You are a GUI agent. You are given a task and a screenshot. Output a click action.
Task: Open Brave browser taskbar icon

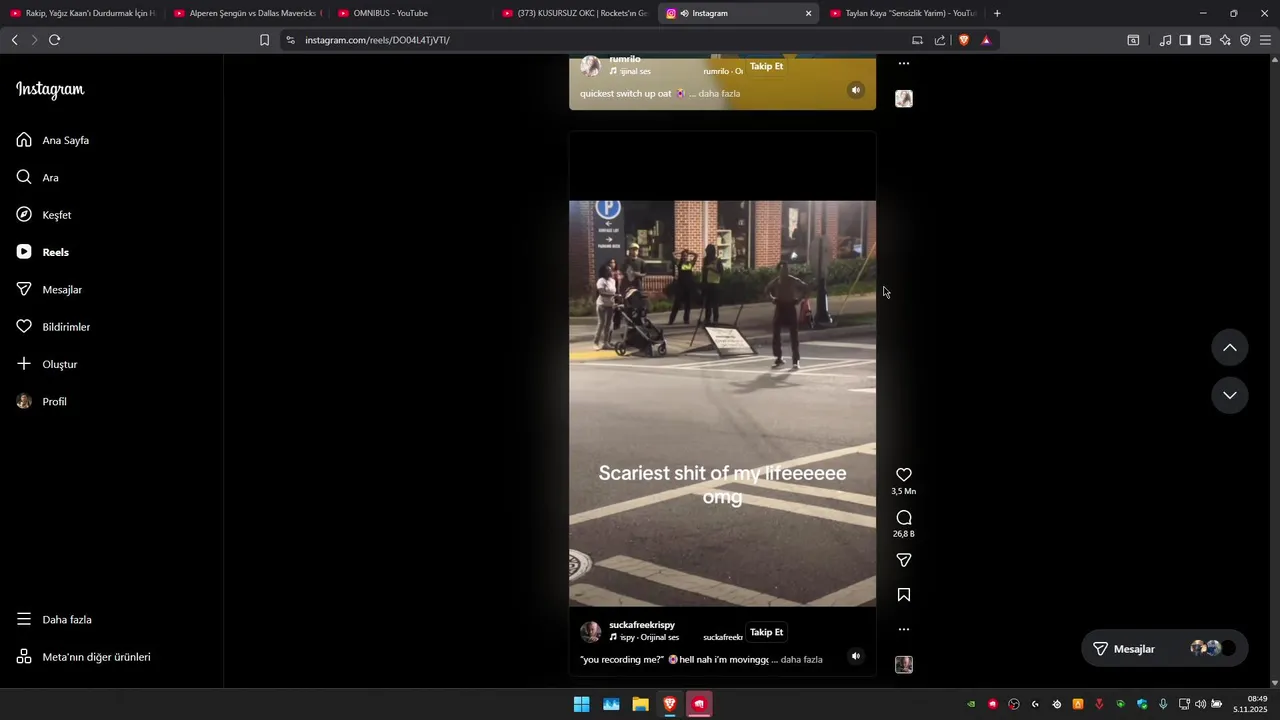click(670, 704)
